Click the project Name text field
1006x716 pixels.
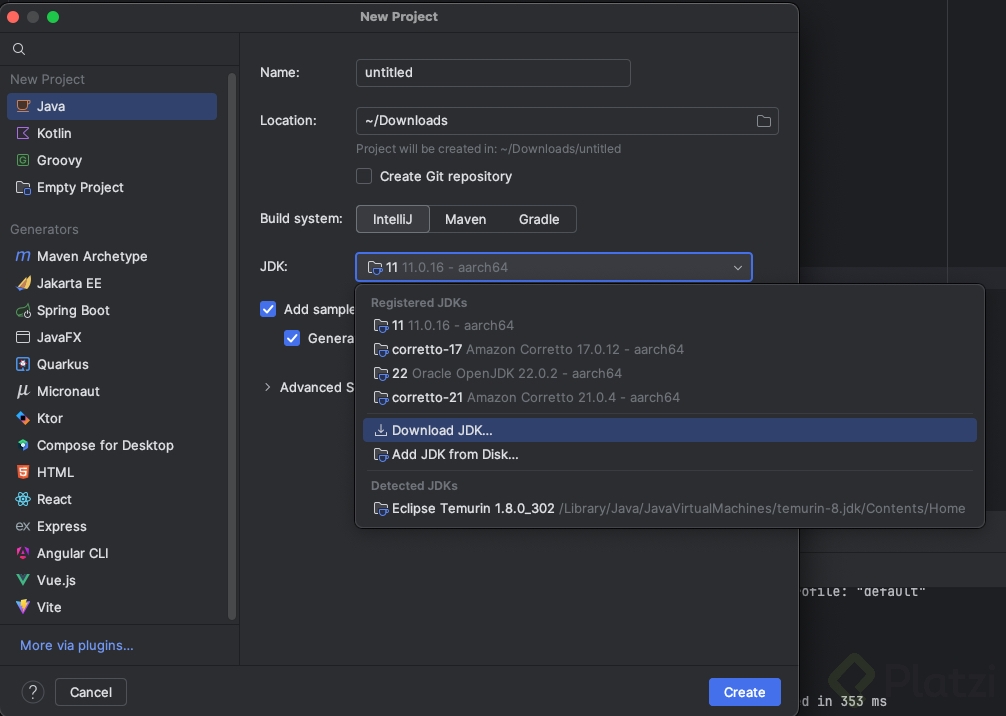[493, 73]
